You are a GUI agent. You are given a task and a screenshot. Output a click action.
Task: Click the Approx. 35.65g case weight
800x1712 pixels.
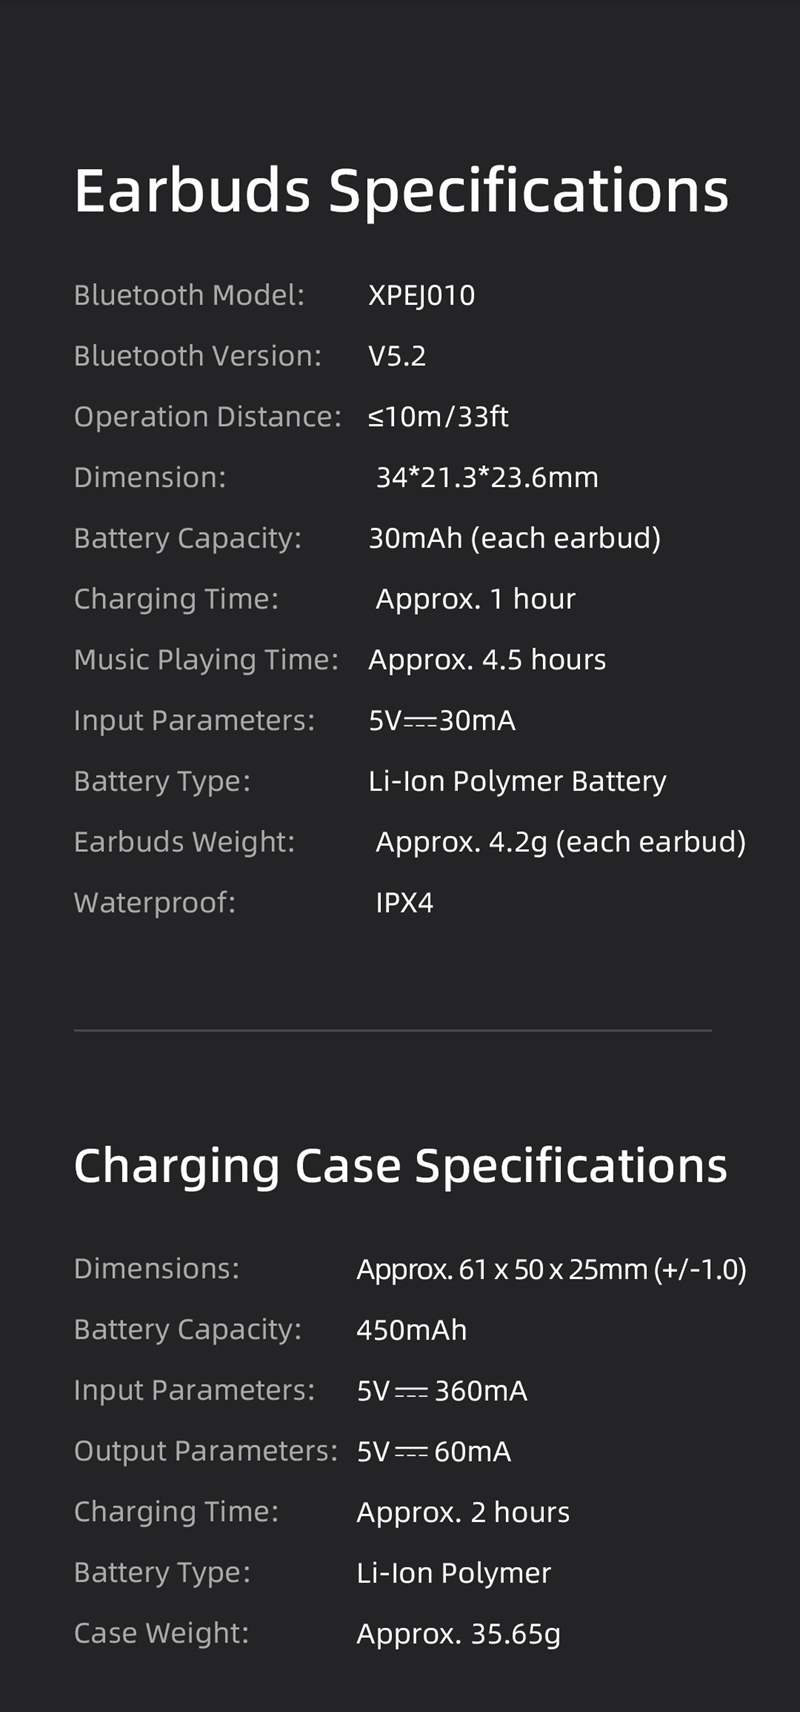click(458, 1633)
